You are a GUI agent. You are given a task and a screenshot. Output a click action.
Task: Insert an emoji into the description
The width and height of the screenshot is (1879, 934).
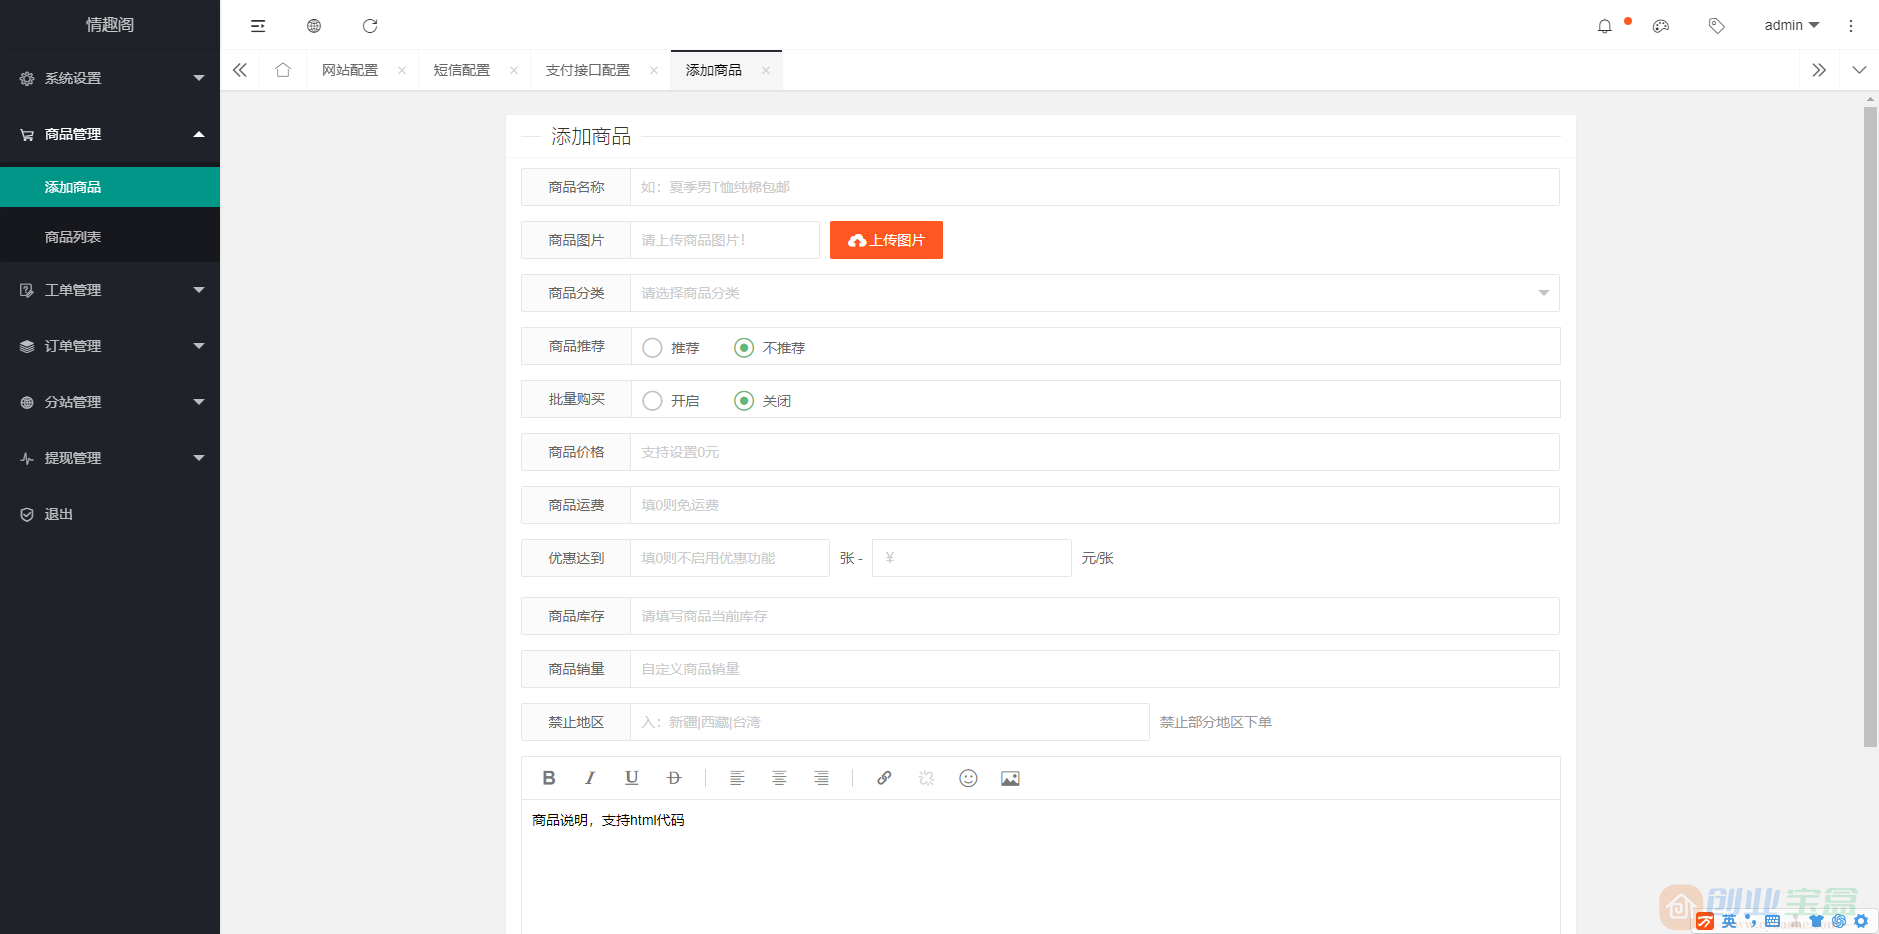pyautogui.click(x=967, y=777)
